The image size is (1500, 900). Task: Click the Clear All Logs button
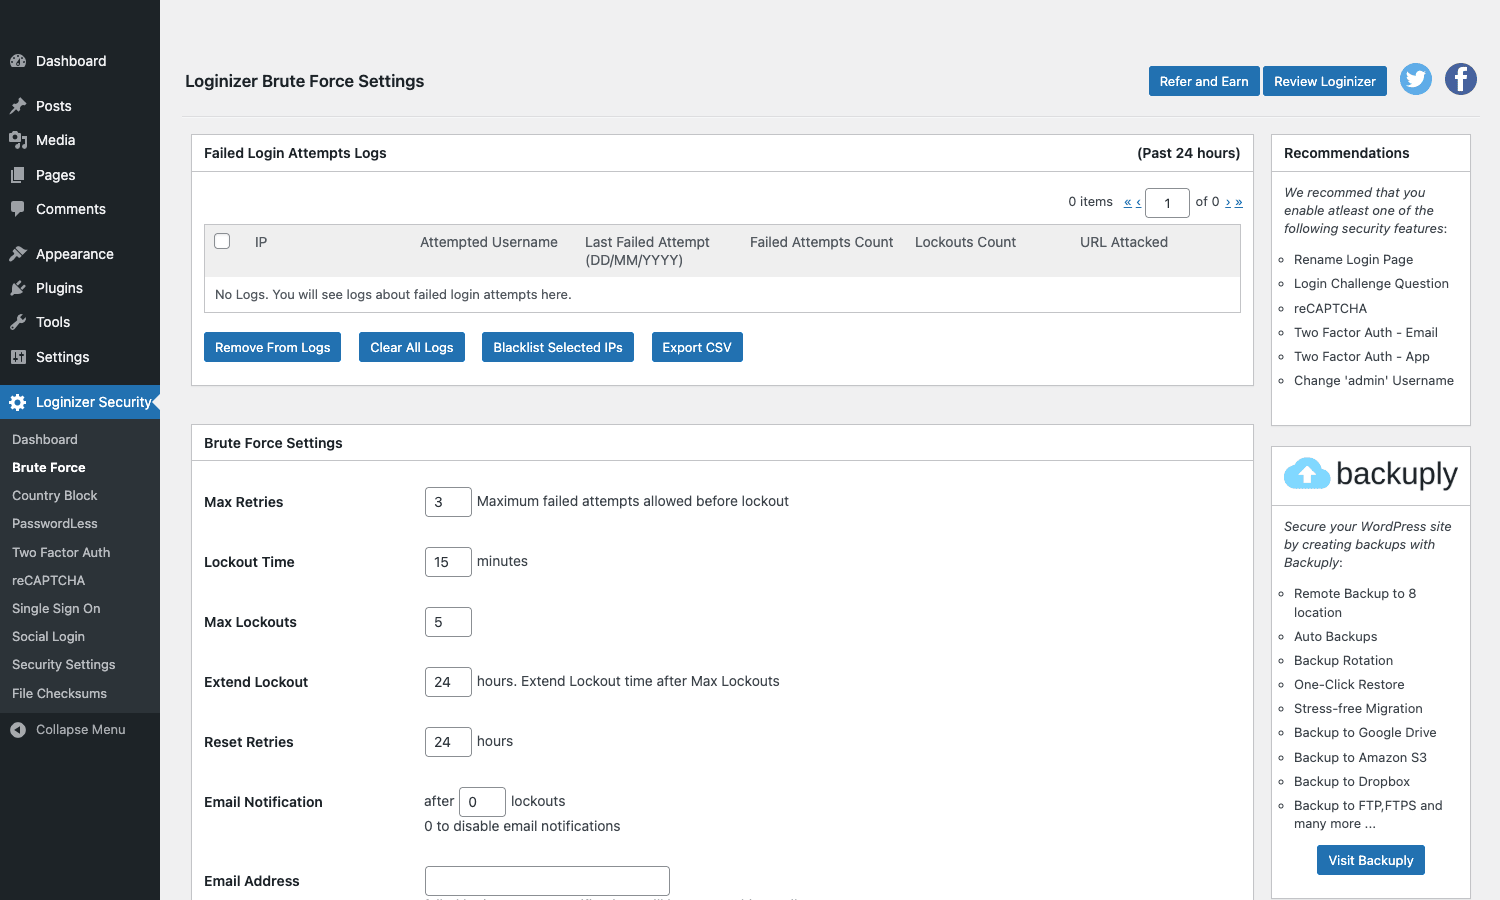coord(412,347)
